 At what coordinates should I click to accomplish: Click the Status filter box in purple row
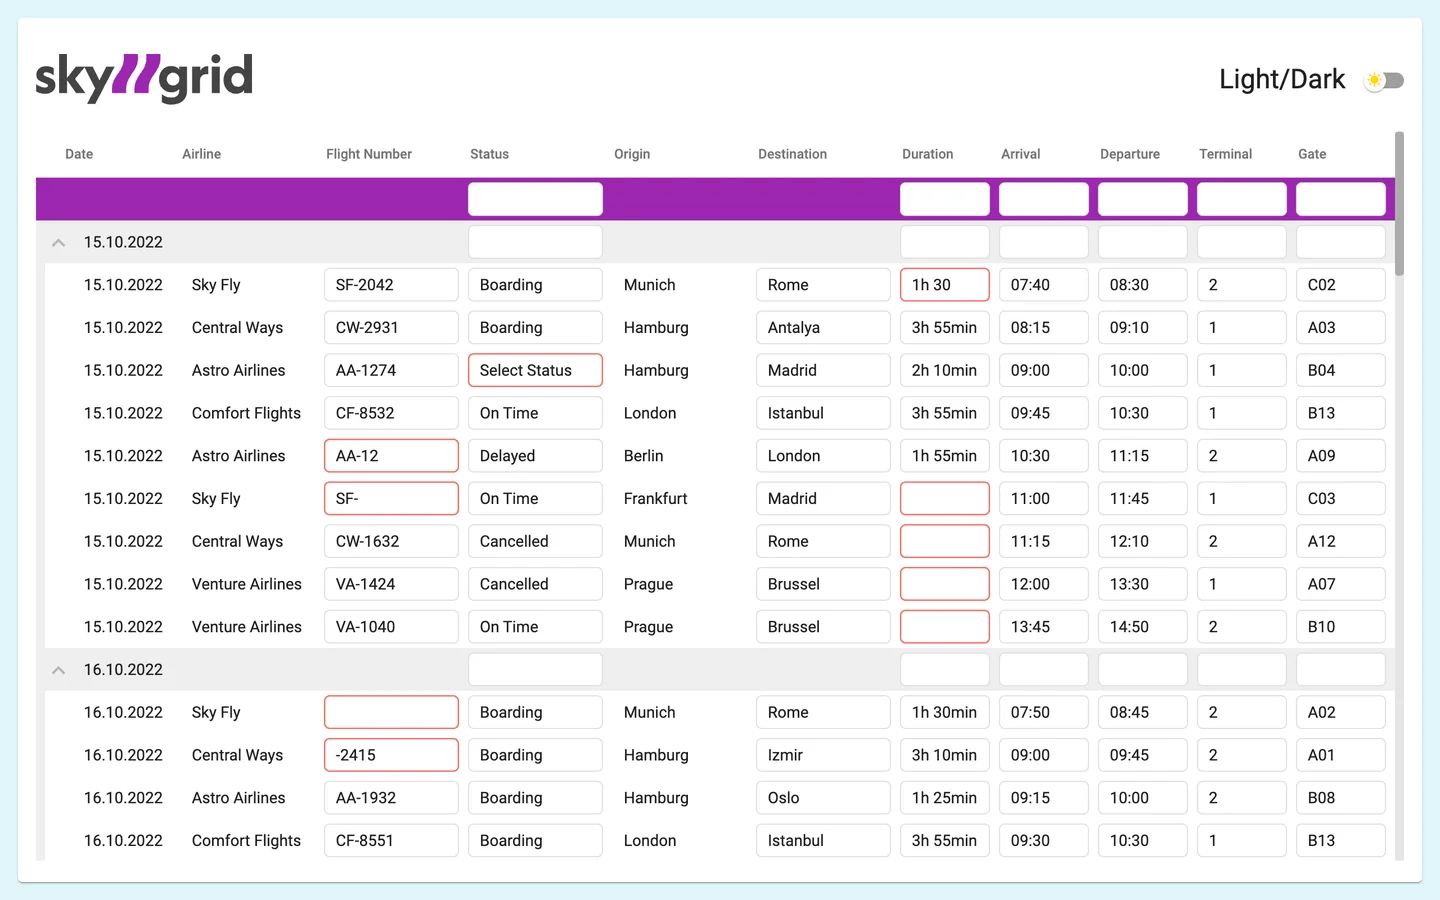tap(535, 199)
